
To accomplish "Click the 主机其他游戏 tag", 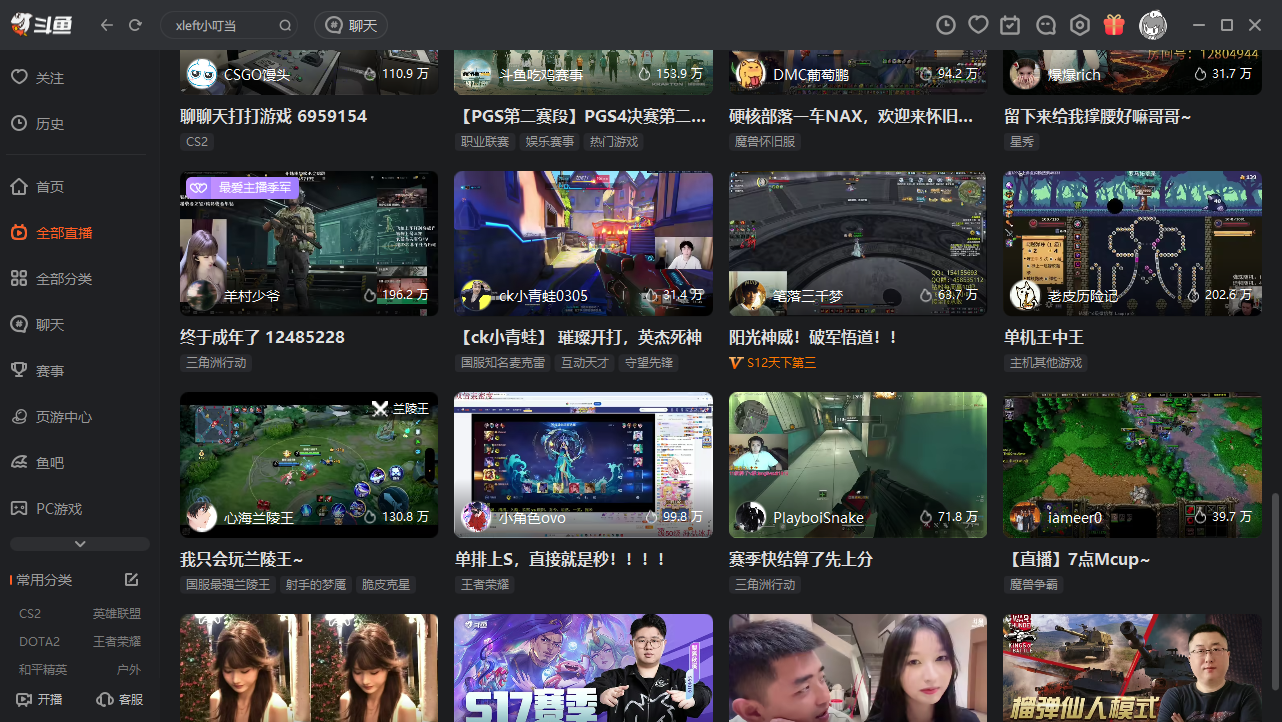I will coord(1046,363).
